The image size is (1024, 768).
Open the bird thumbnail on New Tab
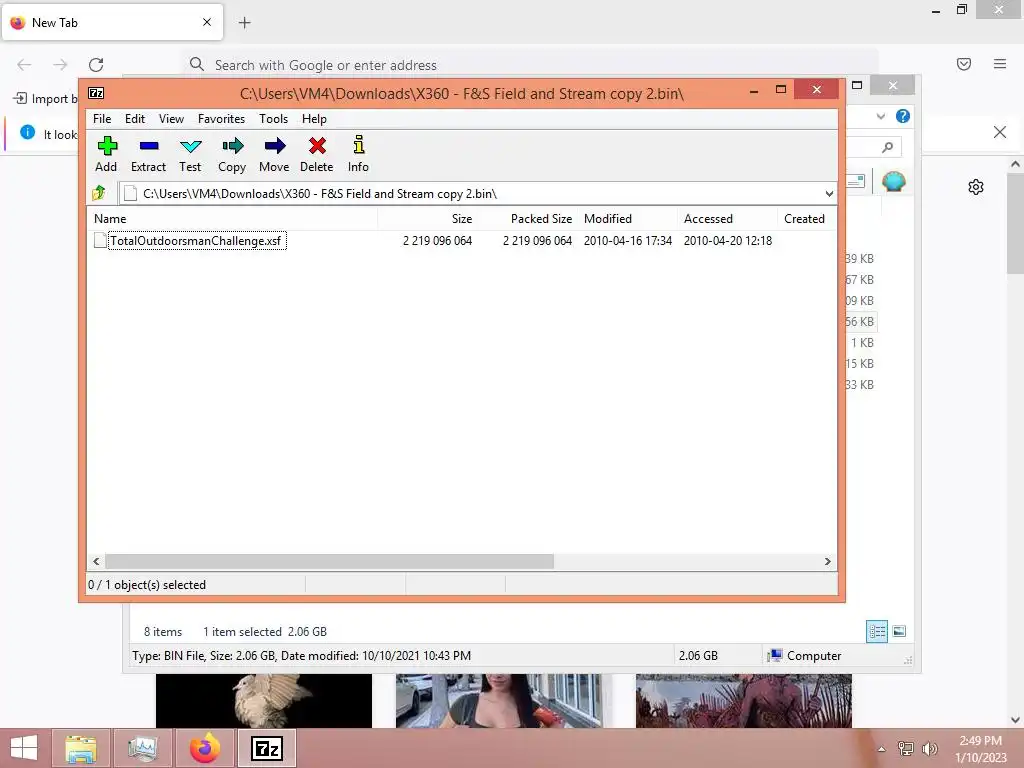pyautogui.click(x=264, y=701)
